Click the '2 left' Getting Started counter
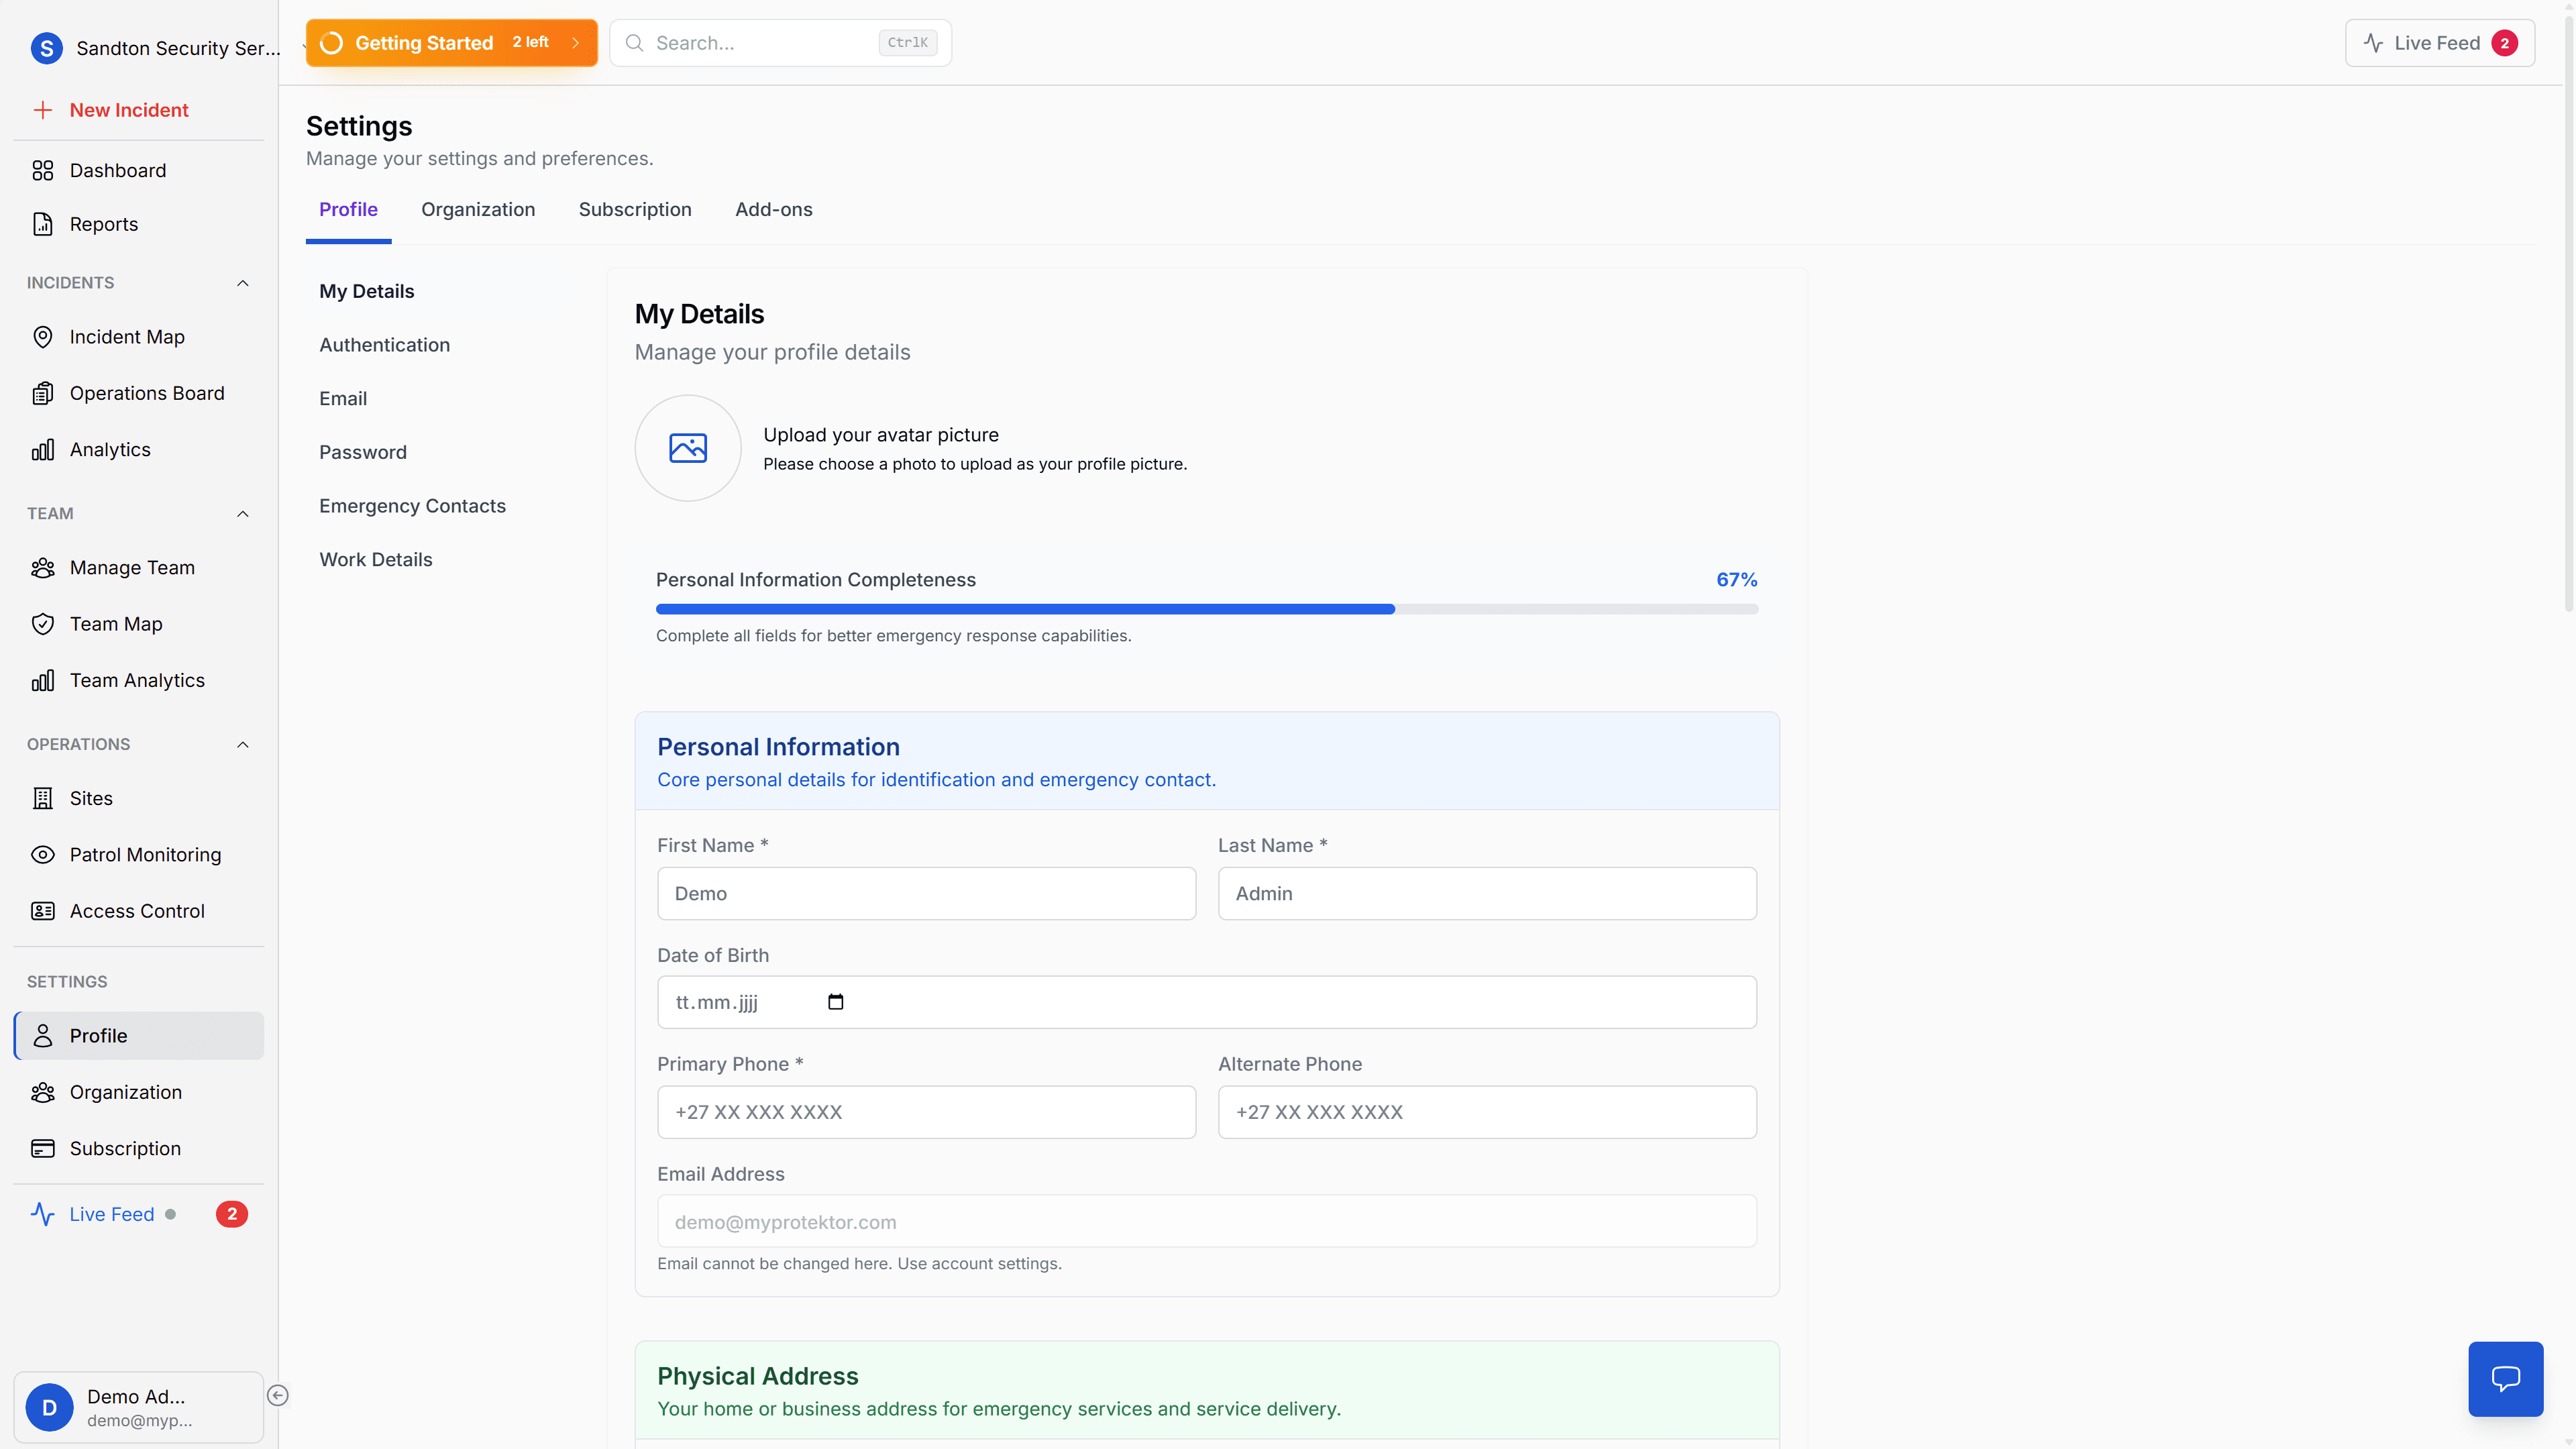This screenshot has width=2576, height=1449. click(x=530, y=42)
